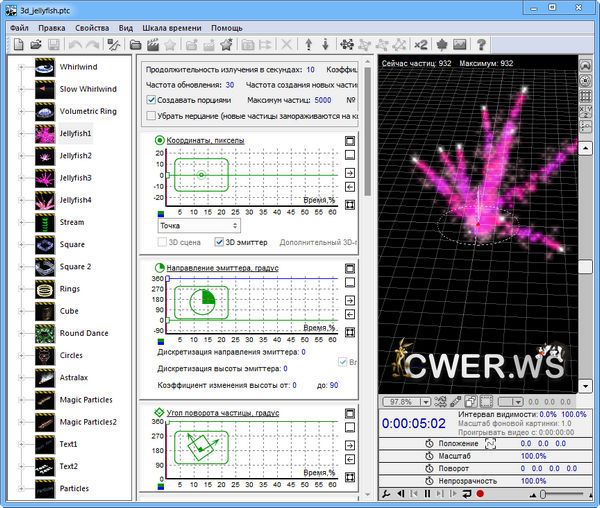Toggle the 3D эмиттер checkbox

pos(220,243)
